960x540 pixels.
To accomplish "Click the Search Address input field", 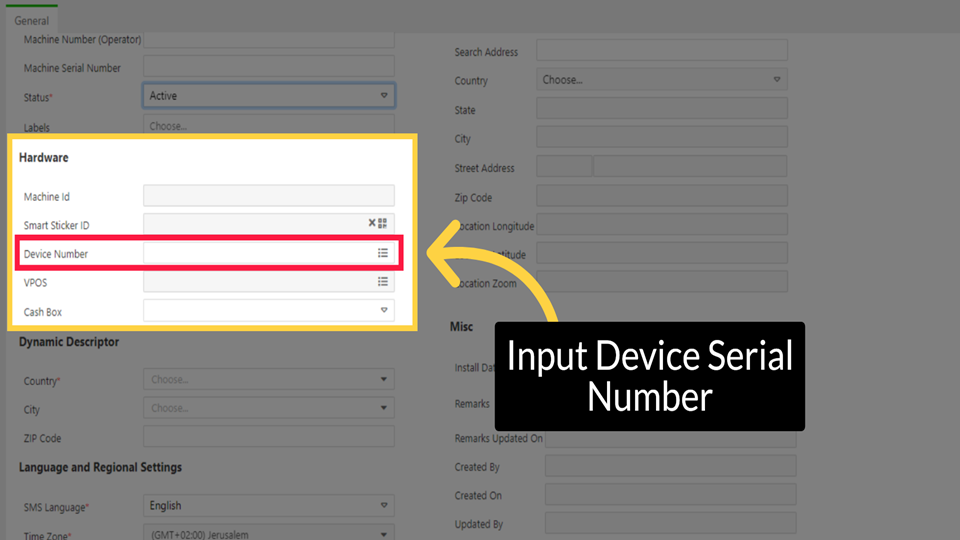I will [661, 51].
